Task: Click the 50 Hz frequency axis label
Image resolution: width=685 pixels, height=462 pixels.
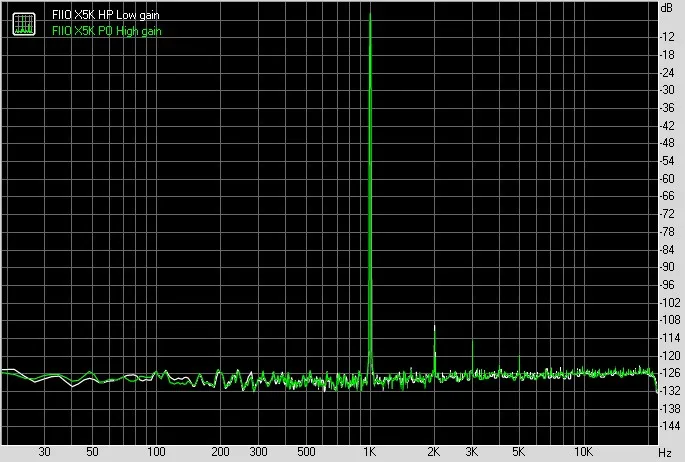Action: (x=92, y=452)
